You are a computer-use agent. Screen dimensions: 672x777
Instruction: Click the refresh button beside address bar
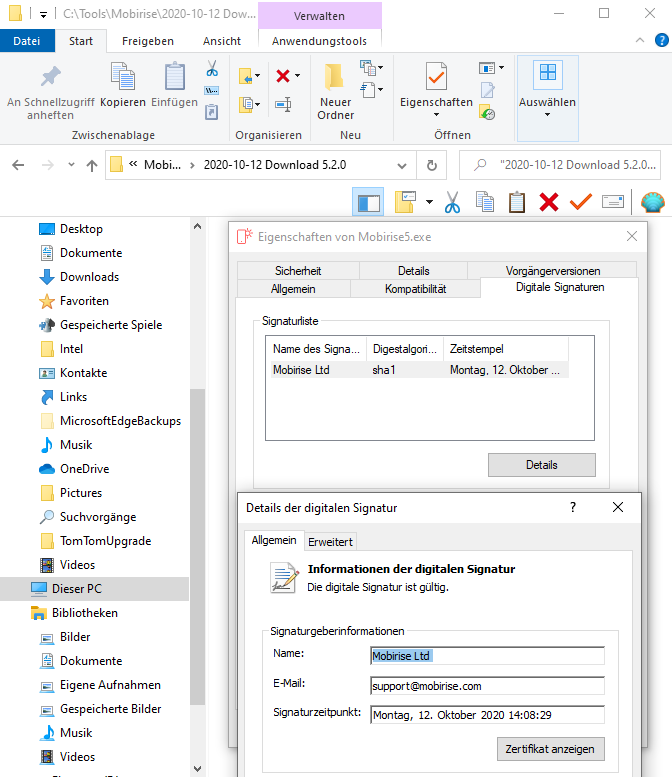pos(431,165)
